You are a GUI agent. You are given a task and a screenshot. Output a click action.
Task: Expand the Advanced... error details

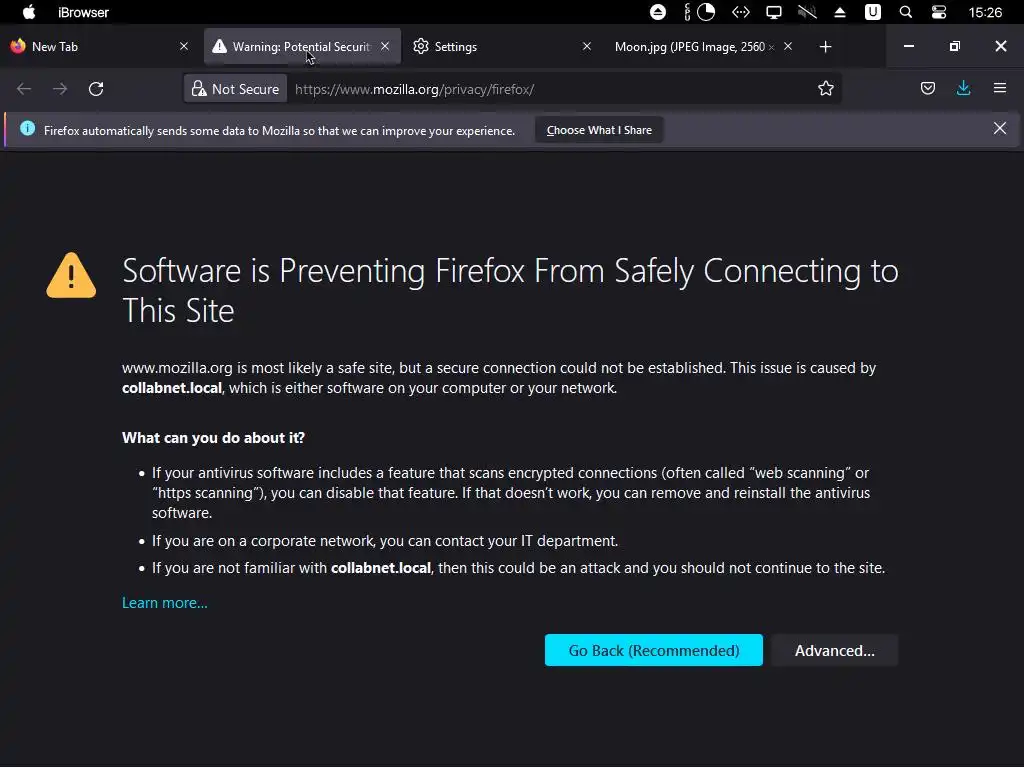tap(834, 651)
